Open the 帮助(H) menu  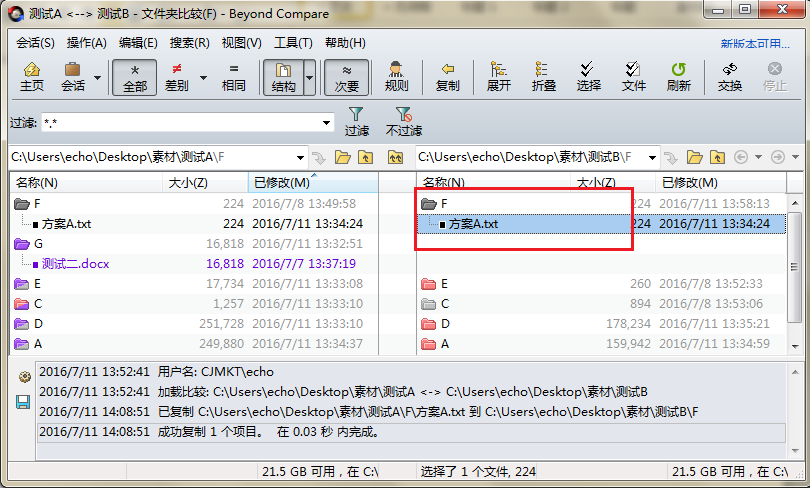coord(345,43)
